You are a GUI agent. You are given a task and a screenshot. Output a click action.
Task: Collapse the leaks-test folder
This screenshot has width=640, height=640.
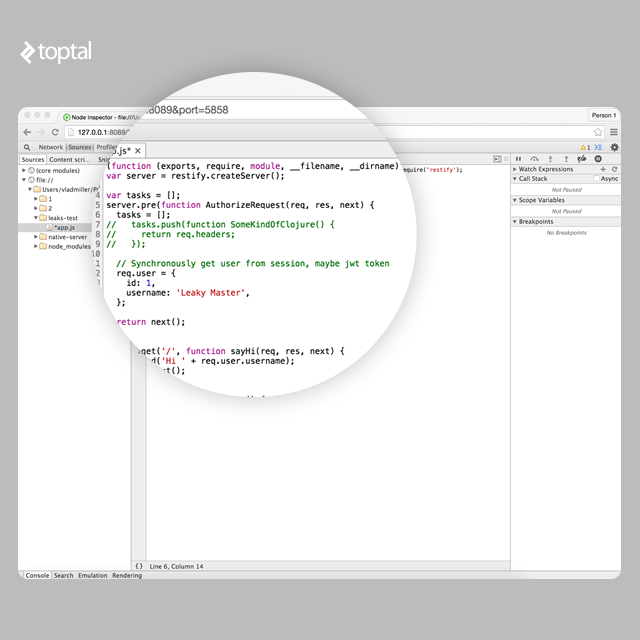click(36, 218)
